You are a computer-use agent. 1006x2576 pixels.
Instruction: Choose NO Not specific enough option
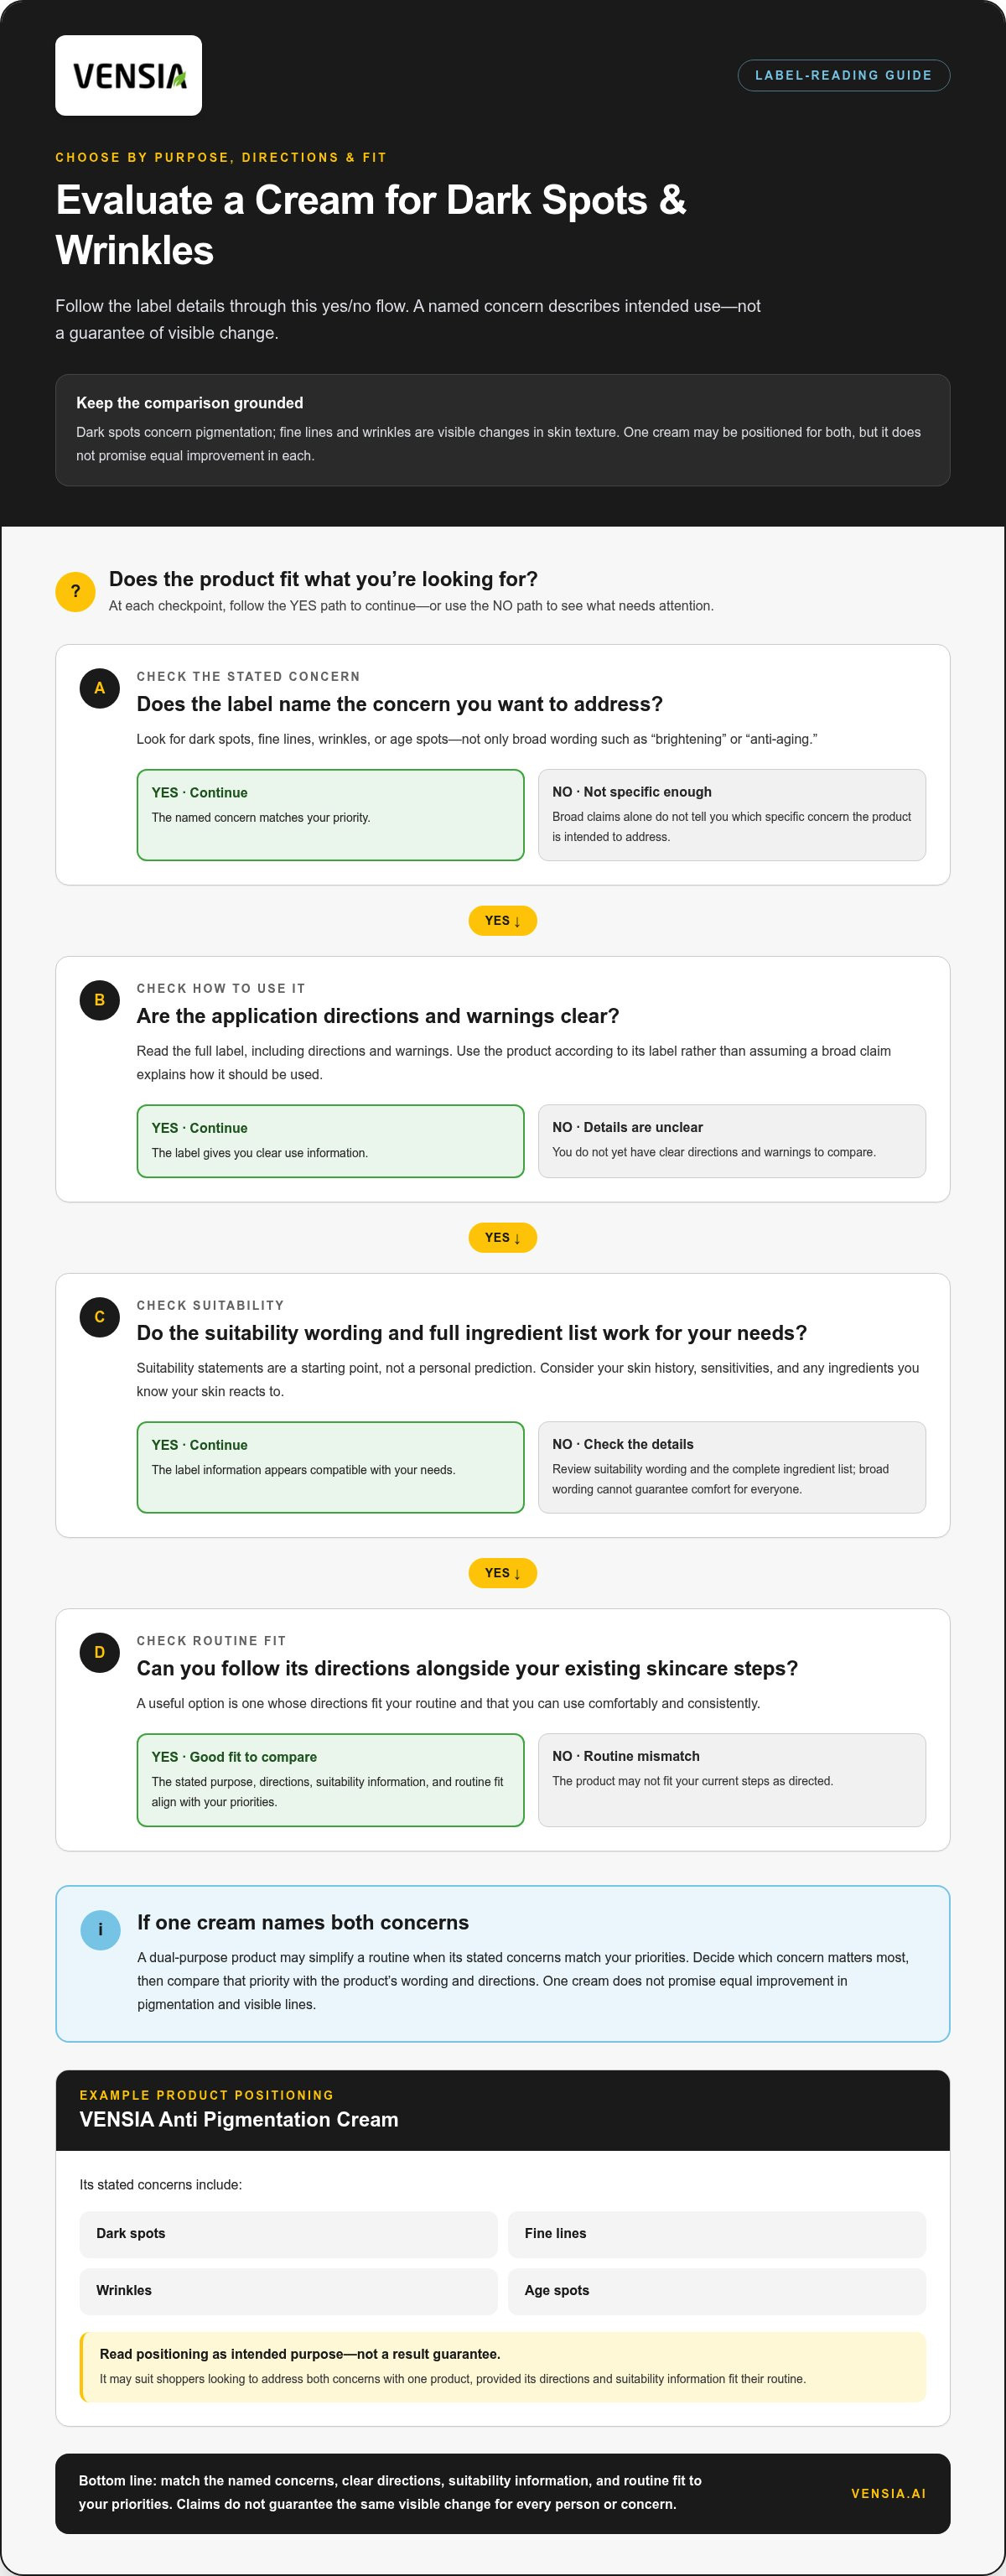click(x=731, y=815)
